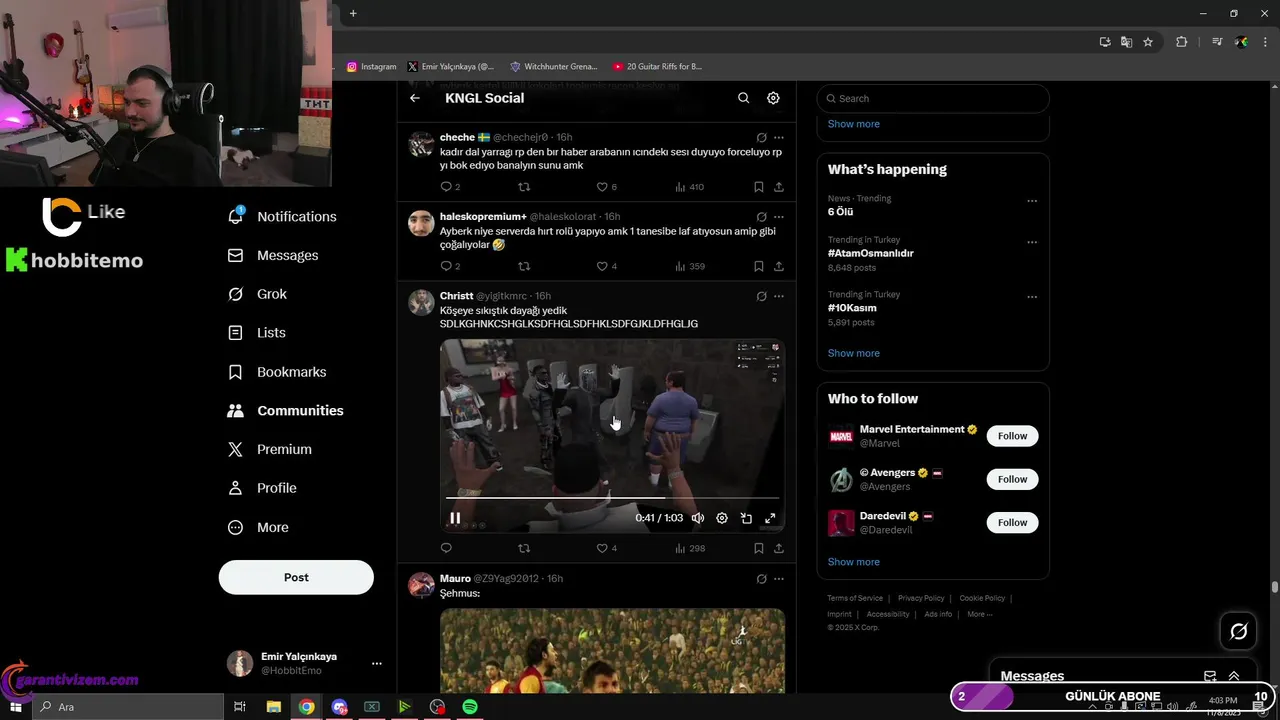1280x720 pixels.
Task: Share Christt's video post
Action: click(x=779, y=548)
